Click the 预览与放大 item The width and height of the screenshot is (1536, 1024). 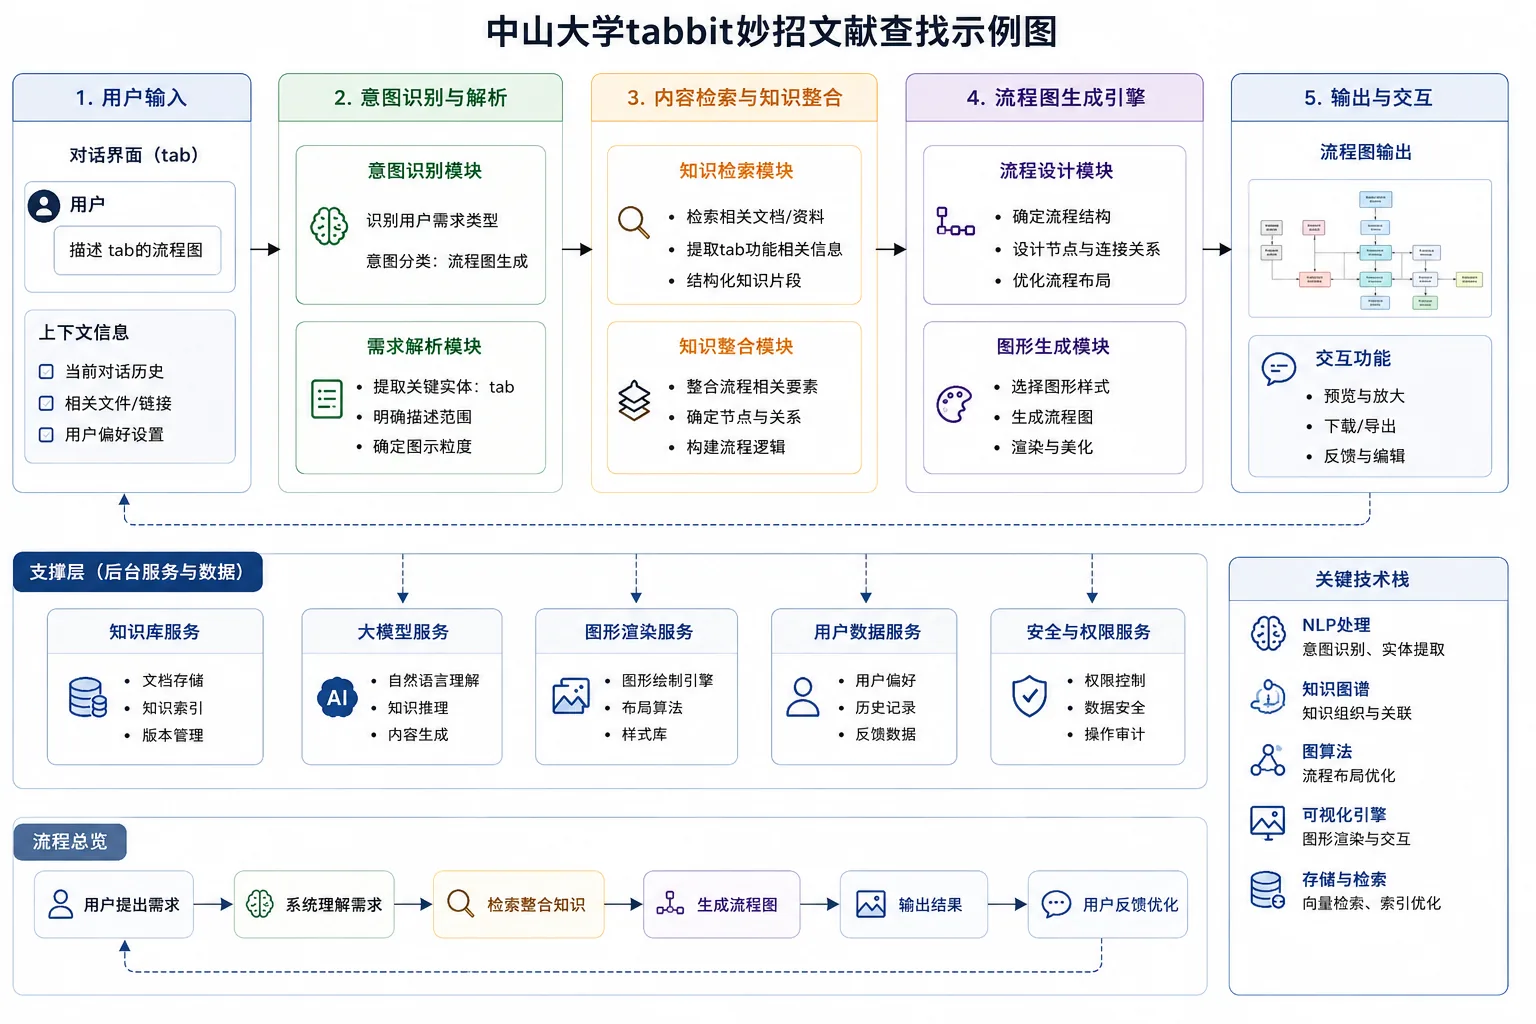(x=1364, y=396)
